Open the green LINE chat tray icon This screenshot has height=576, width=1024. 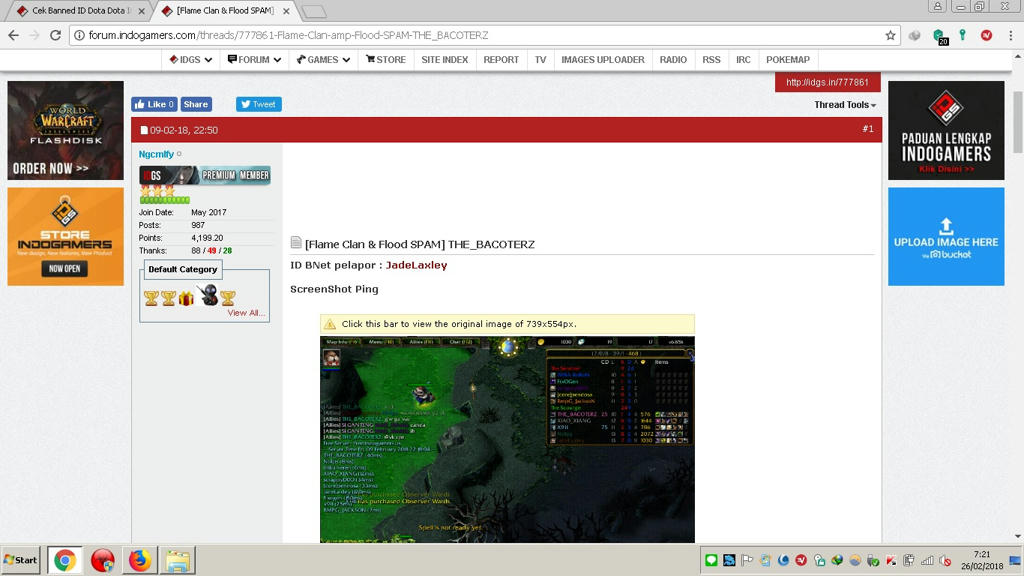(x=711, y=560)
